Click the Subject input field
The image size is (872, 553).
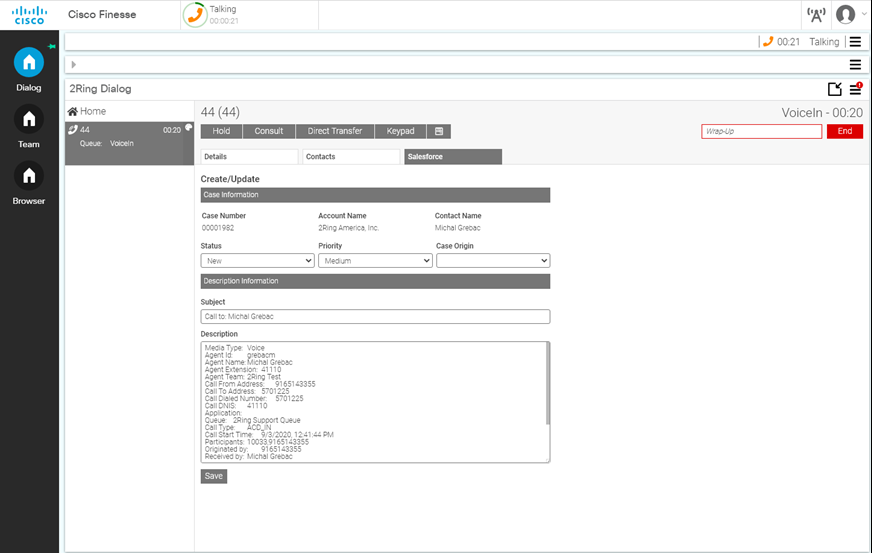375,317
